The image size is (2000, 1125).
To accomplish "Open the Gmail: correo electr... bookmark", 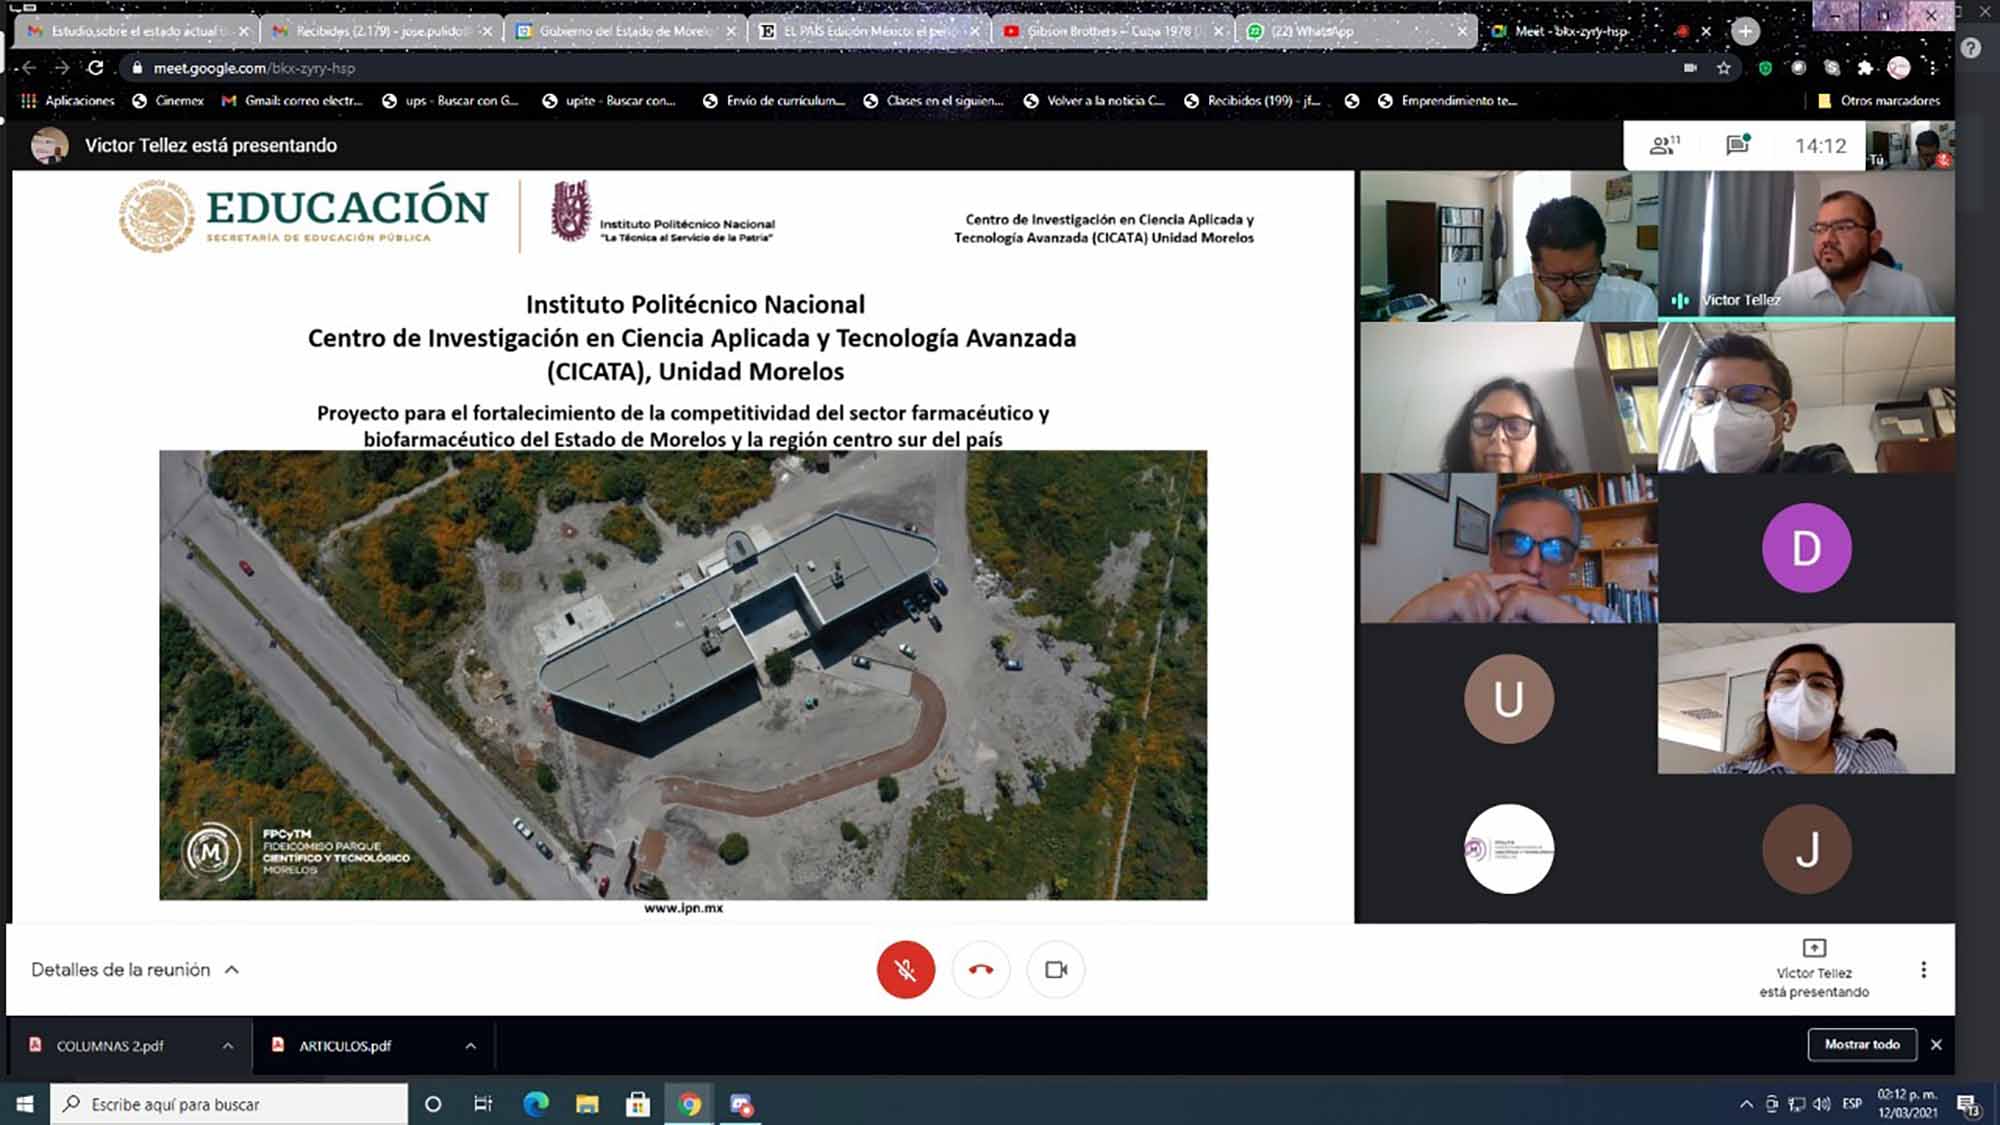I will click(292, 100).
